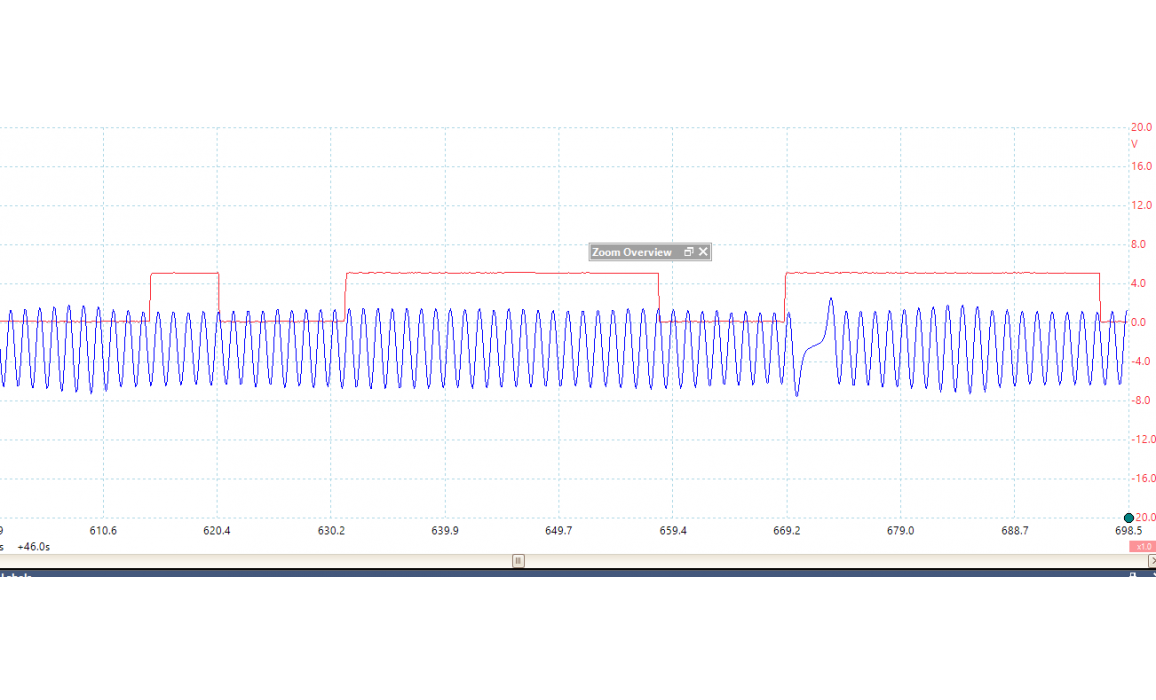Restore the Zoom Overview floating panel
This screenshot has width=1156, height=700.
coord(688,253)
